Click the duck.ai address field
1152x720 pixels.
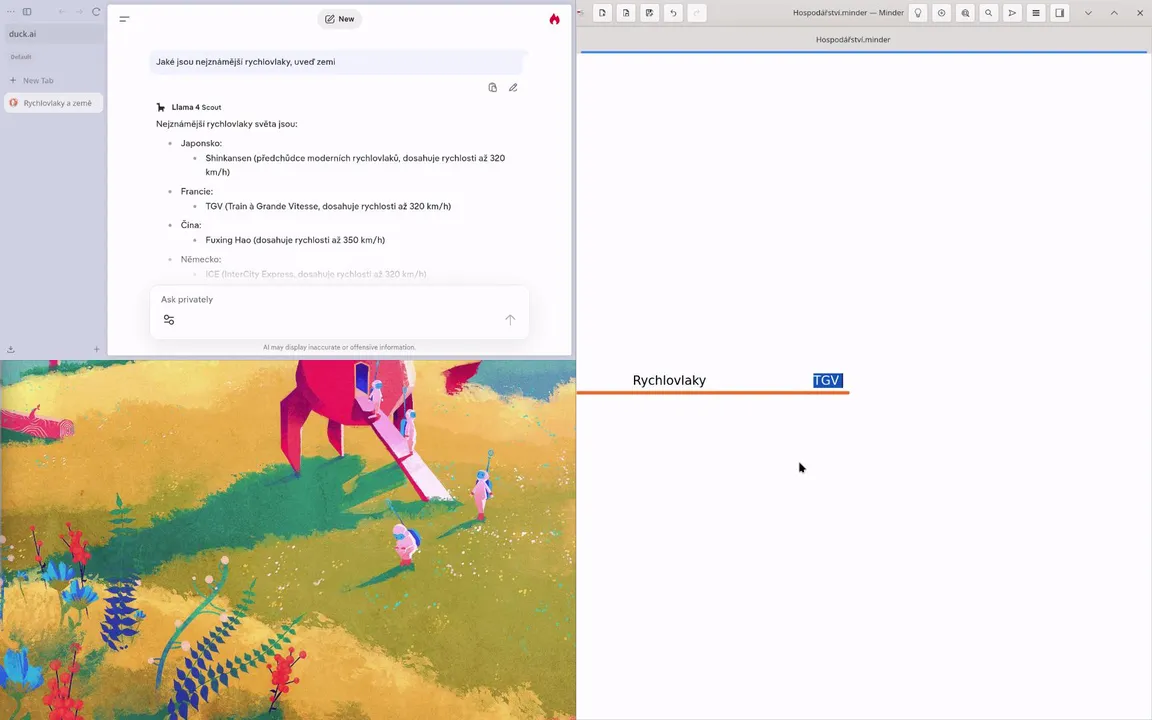coord(53,34)
